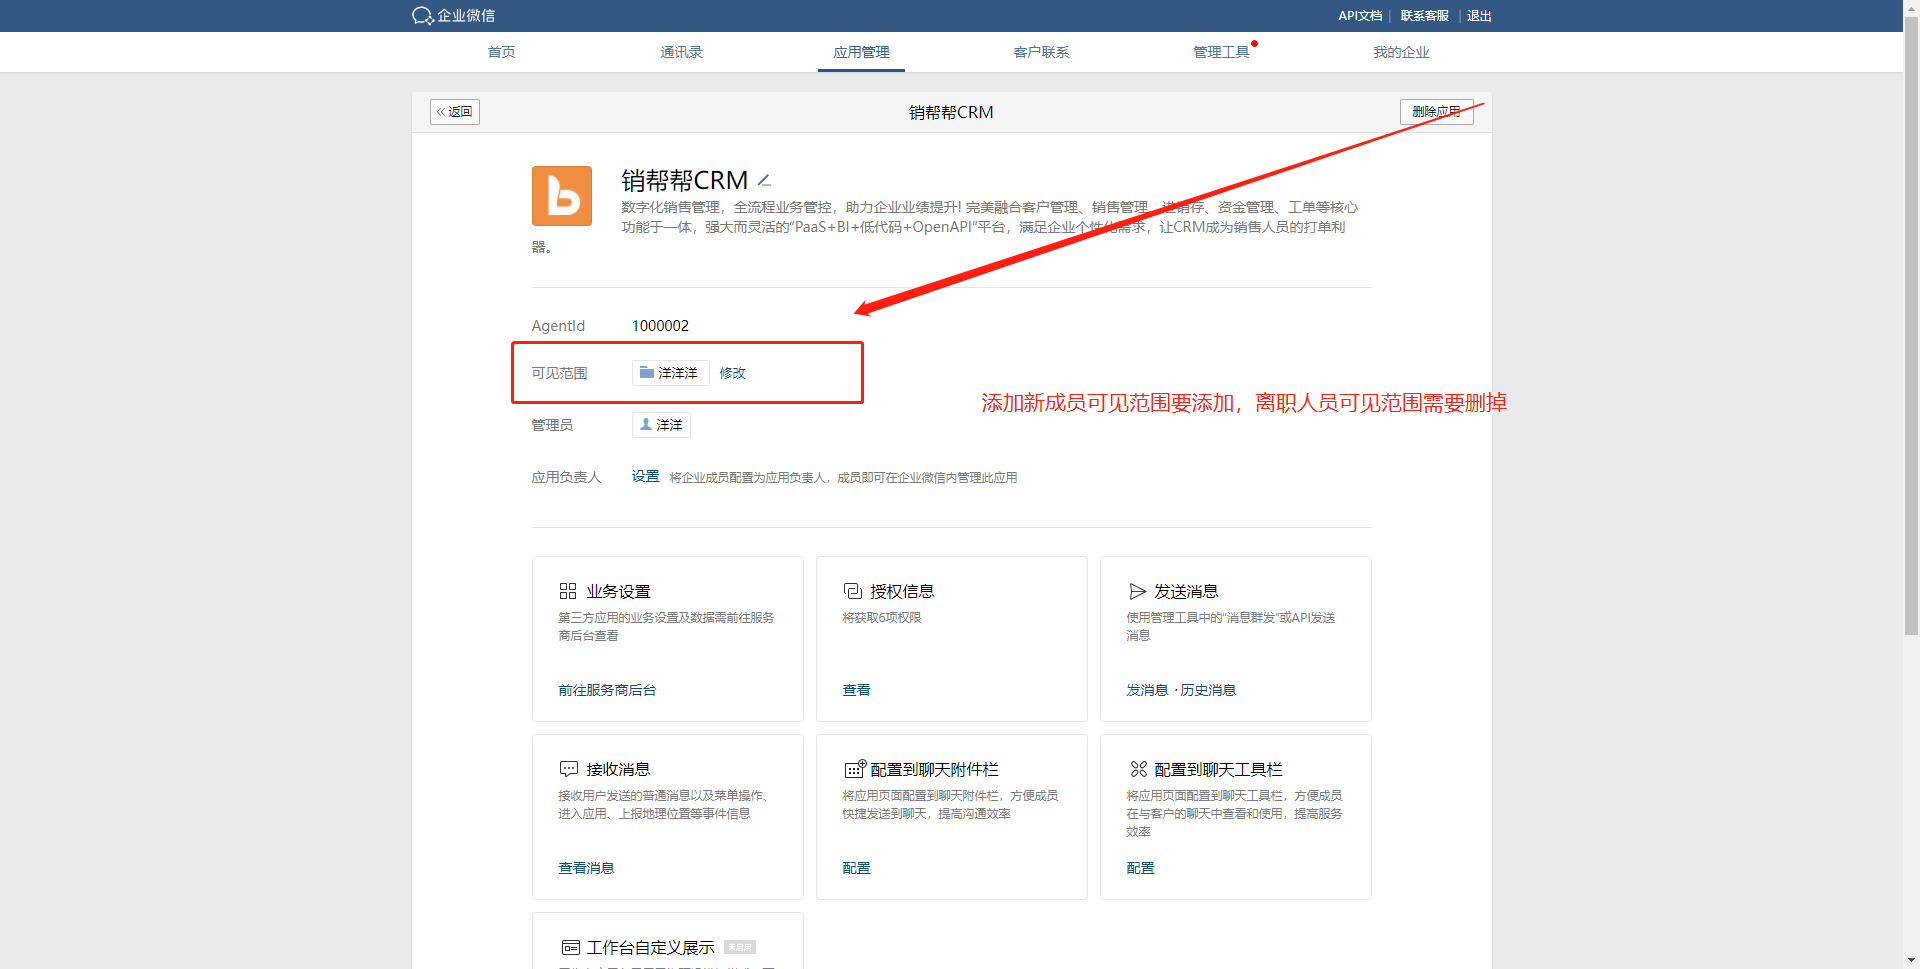Viewport: 1920px width, 969px height.
Task: Click 配置 under 配置到聊天附件栏
Action: pos(856,868)
